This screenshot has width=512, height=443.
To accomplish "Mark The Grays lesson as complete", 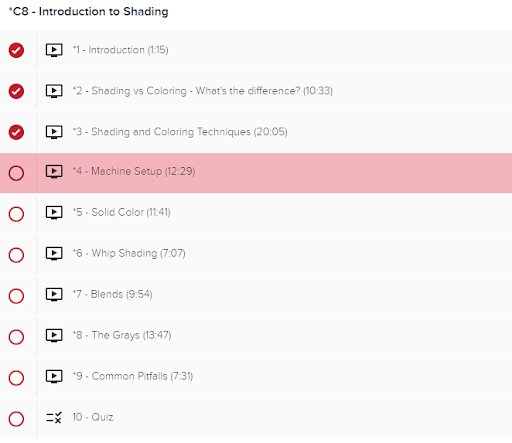I will (16, 337).
